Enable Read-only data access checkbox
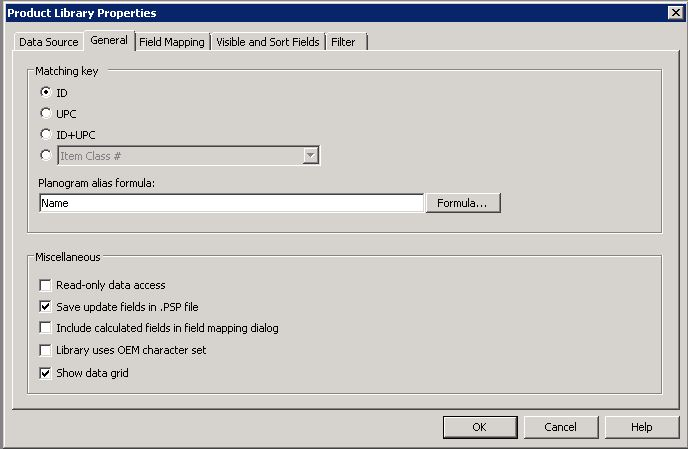Viewport: 688px width, 449px height. (x=45, y=285)
